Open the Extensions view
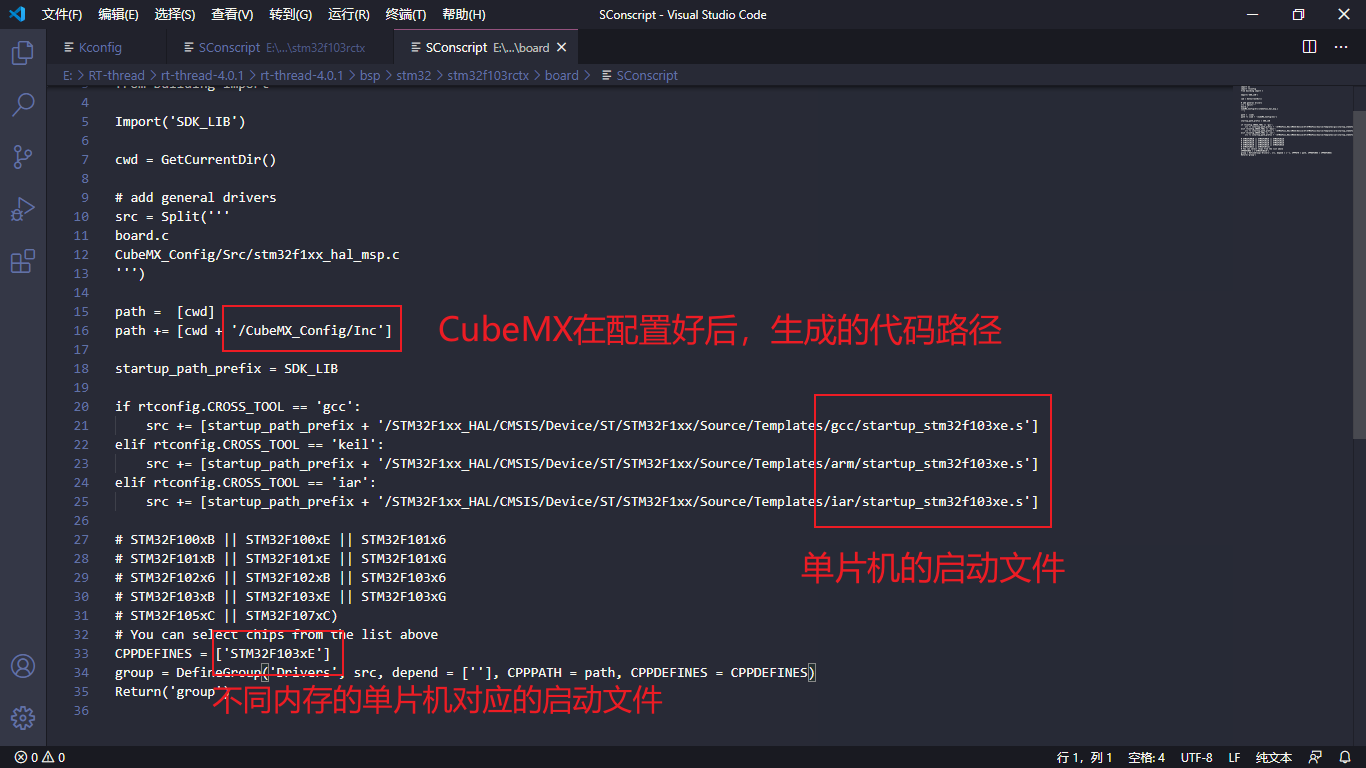The width and height of the screenshot is (1366, 768). pyautogui.click(x=22, y=262)
